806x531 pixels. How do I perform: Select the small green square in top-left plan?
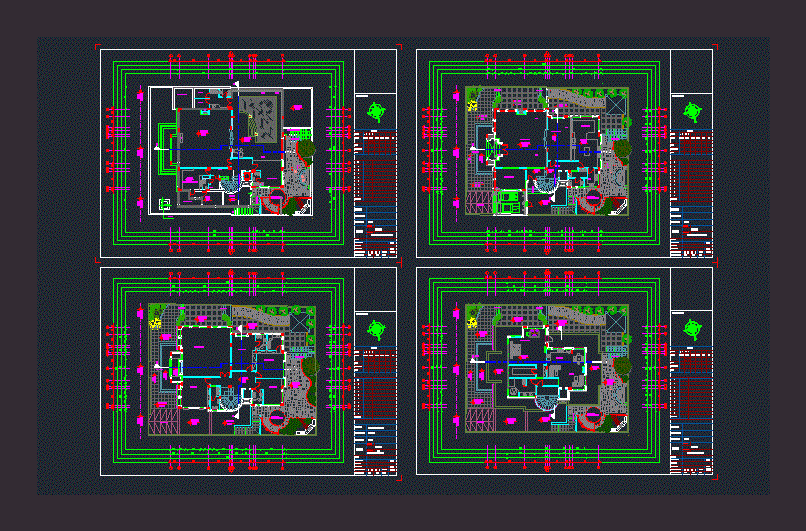[165, 204]
